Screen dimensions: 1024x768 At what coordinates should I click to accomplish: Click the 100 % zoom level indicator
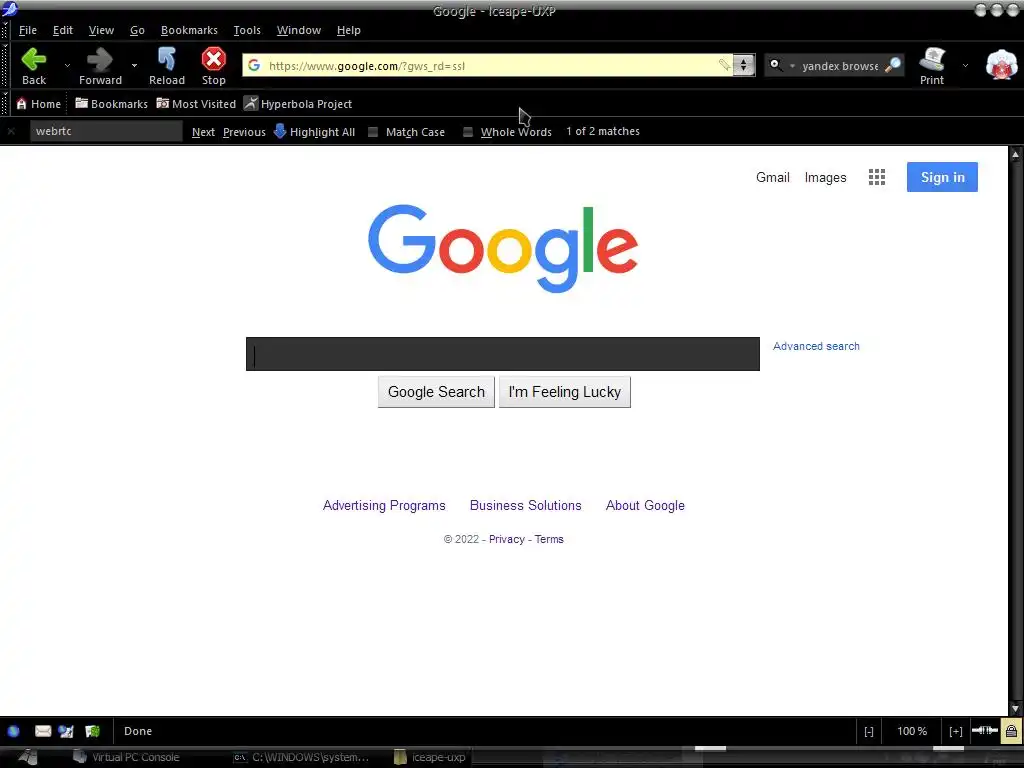912,731
